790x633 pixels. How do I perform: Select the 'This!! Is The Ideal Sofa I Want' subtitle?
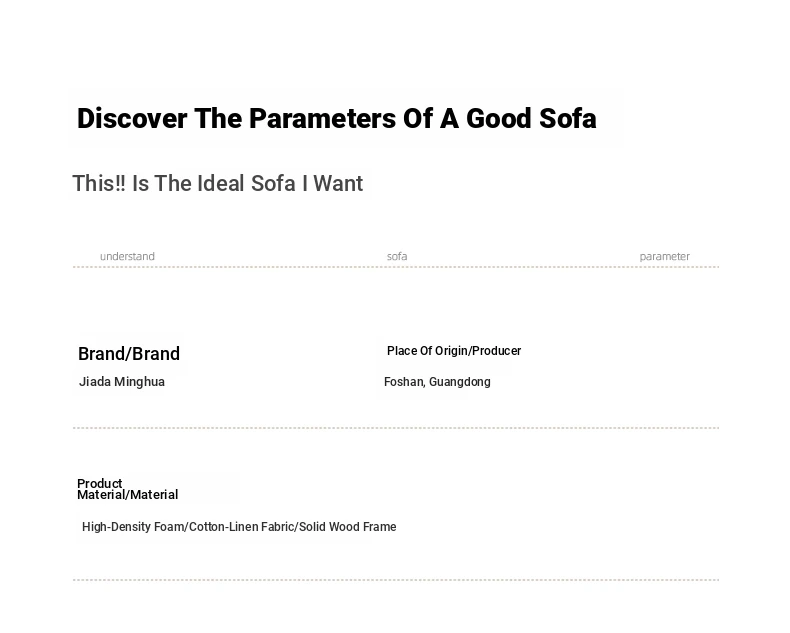click(217, 183)
